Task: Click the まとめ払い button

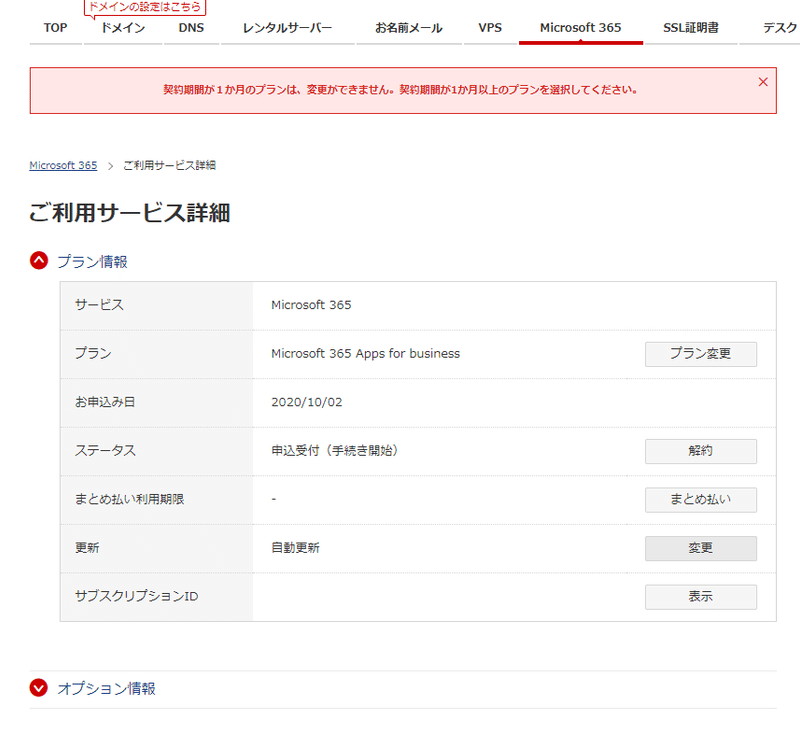Action: point(701,499)
